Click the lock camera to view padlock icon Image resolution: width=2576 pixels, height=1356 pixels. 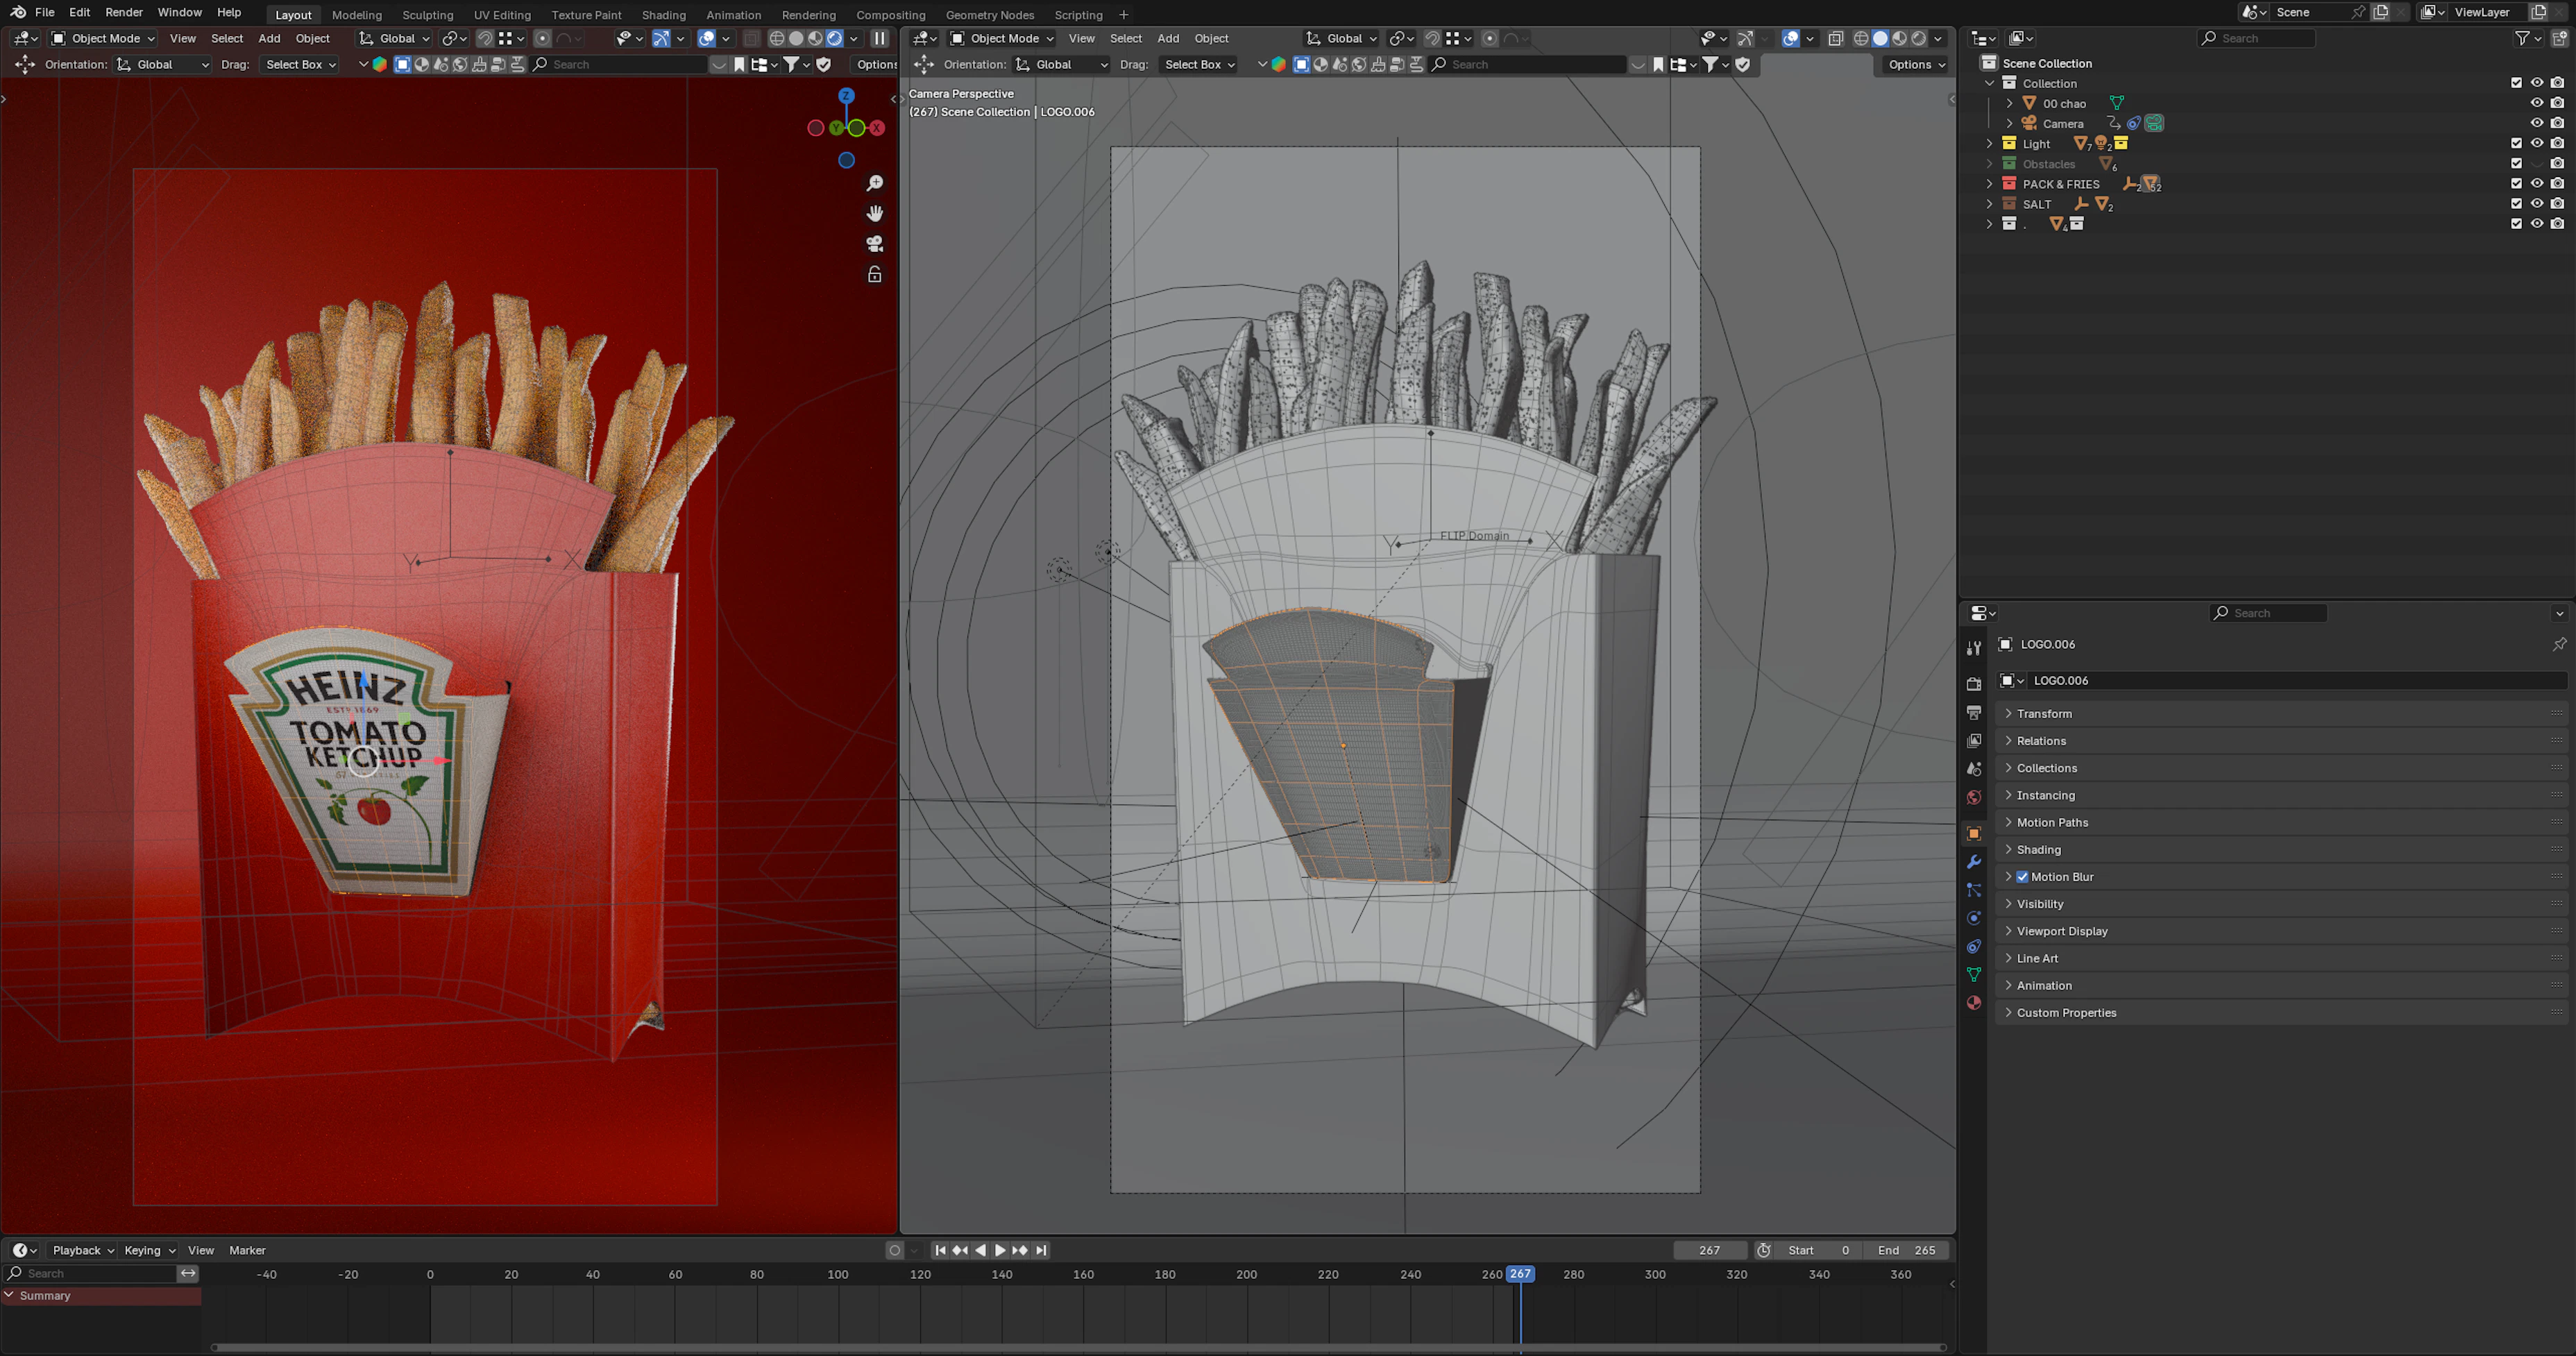[875, 274]
